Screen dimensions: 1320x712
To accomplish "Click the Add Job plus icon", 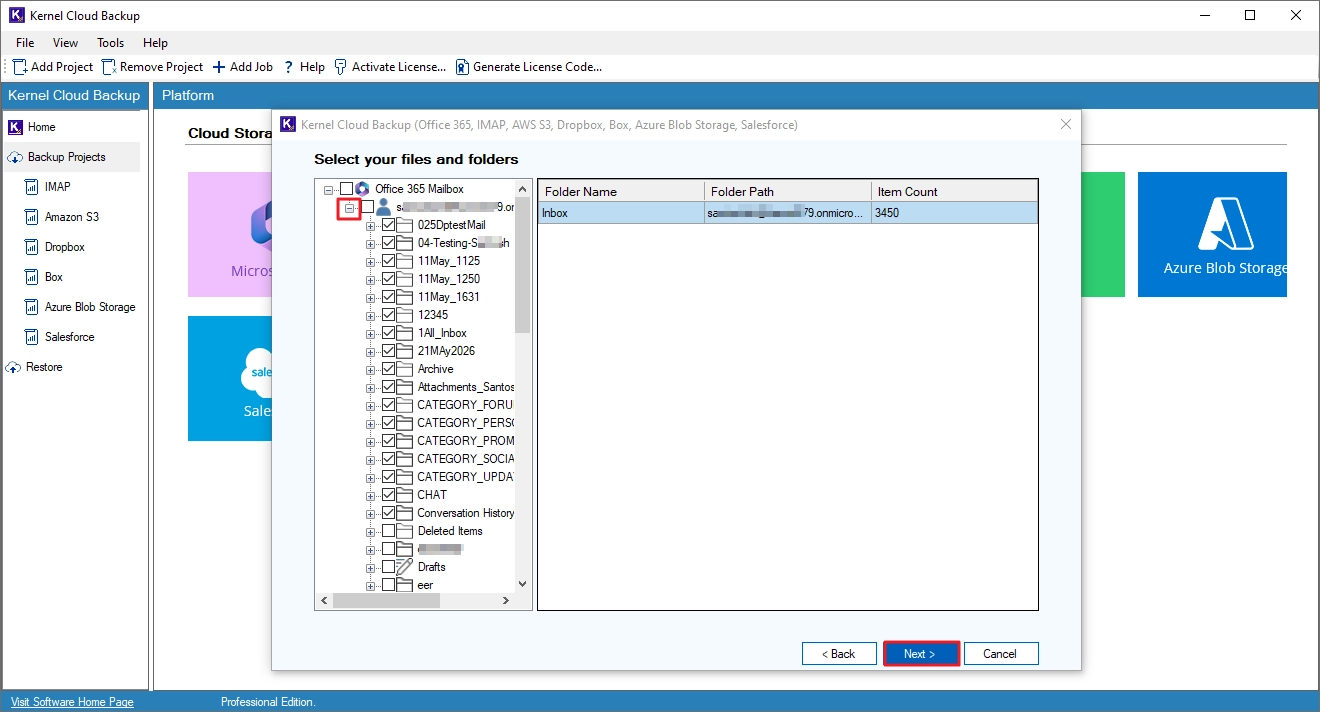I will pos(219,67).
